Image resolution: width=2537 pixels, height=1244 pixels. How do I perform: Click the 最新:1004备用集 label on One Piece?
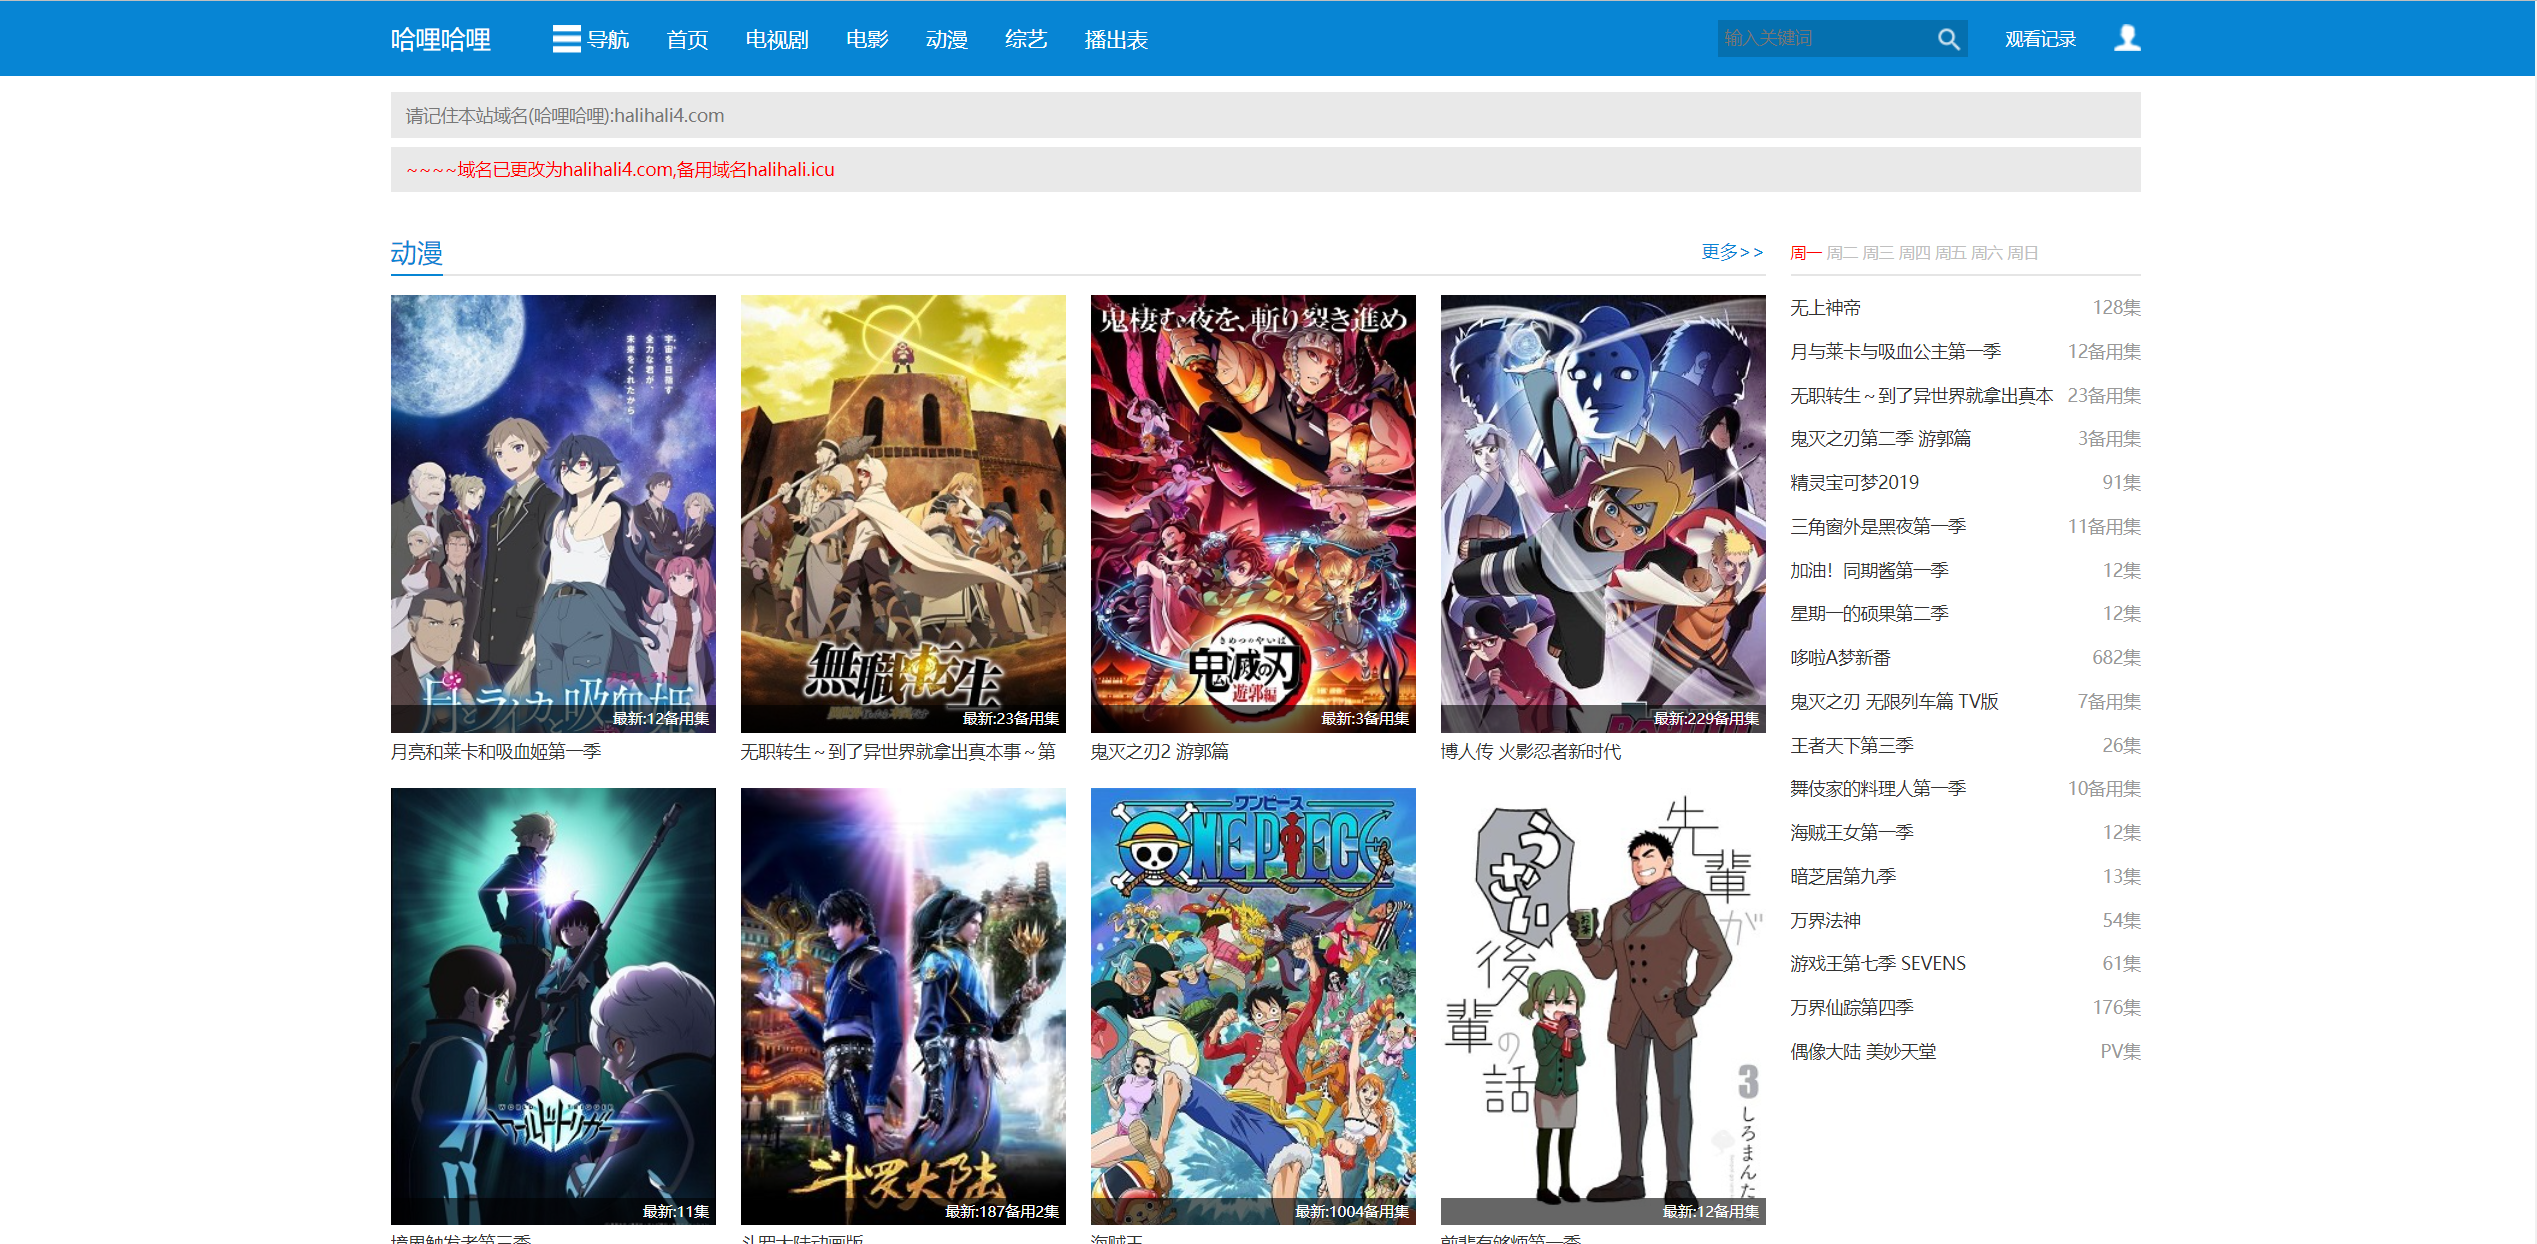1352,1212
